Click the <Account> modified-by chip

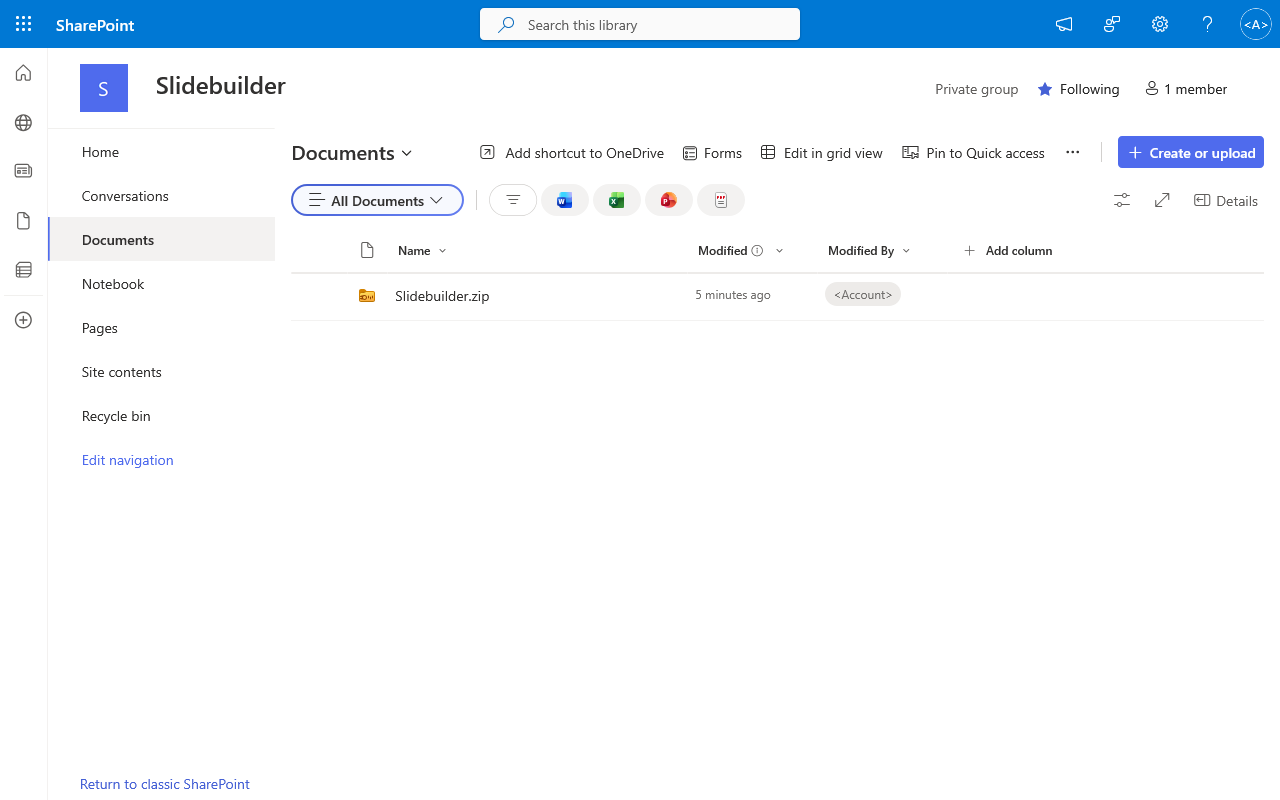(x=863, y=294)
